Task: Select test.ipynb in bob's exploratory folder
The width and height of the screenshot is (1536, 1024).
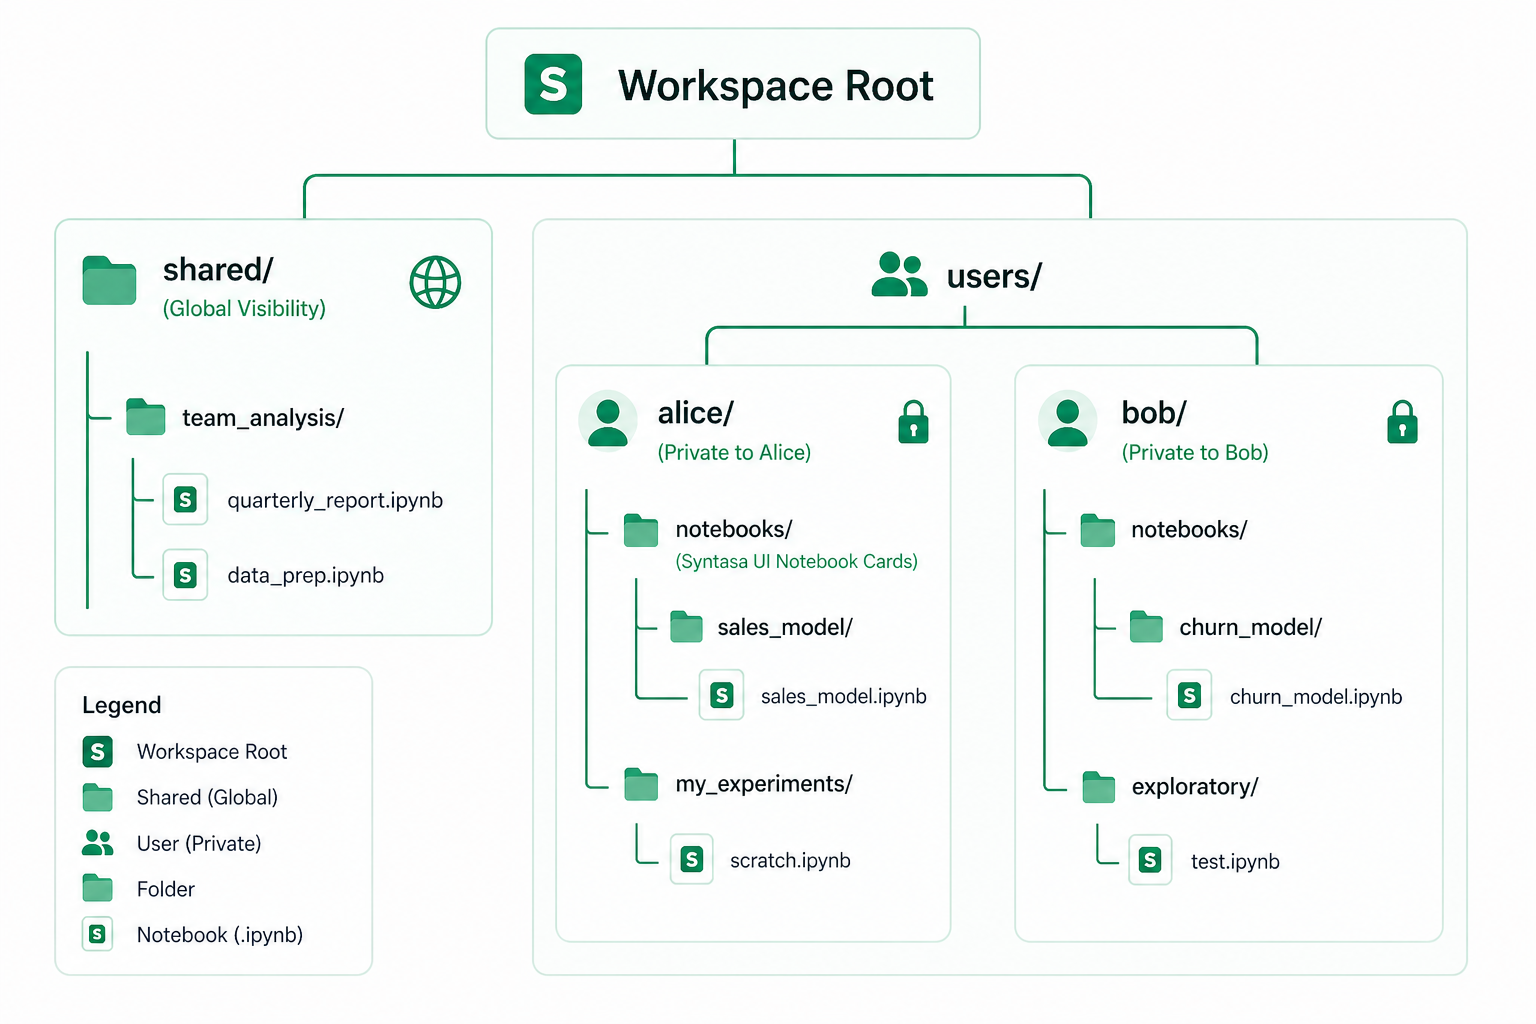Action: 1234,861
